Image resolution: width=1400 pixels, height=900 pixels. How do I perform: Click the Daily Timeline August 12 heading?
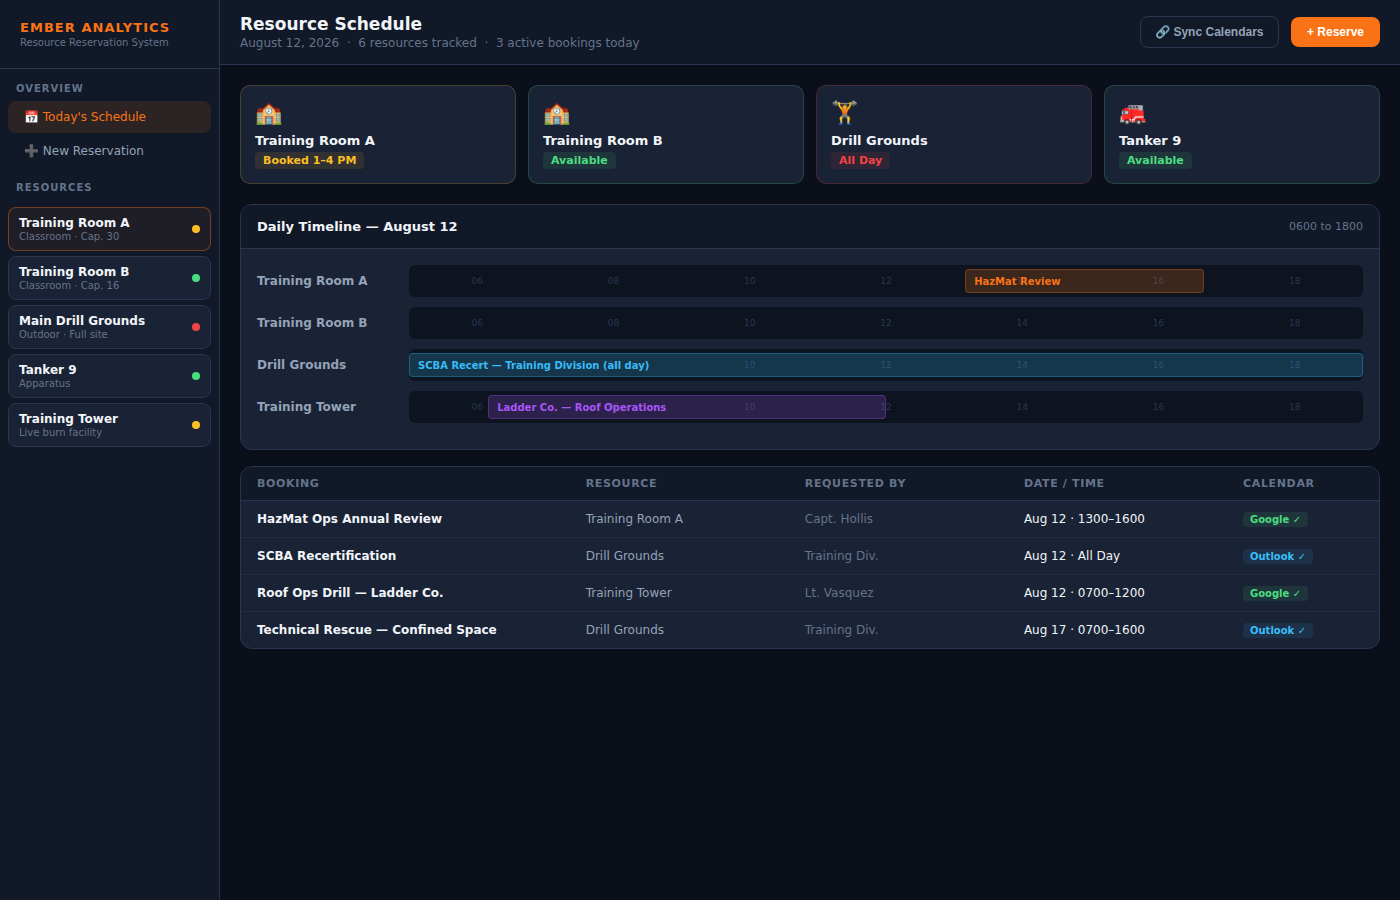[x=357, y=227]
